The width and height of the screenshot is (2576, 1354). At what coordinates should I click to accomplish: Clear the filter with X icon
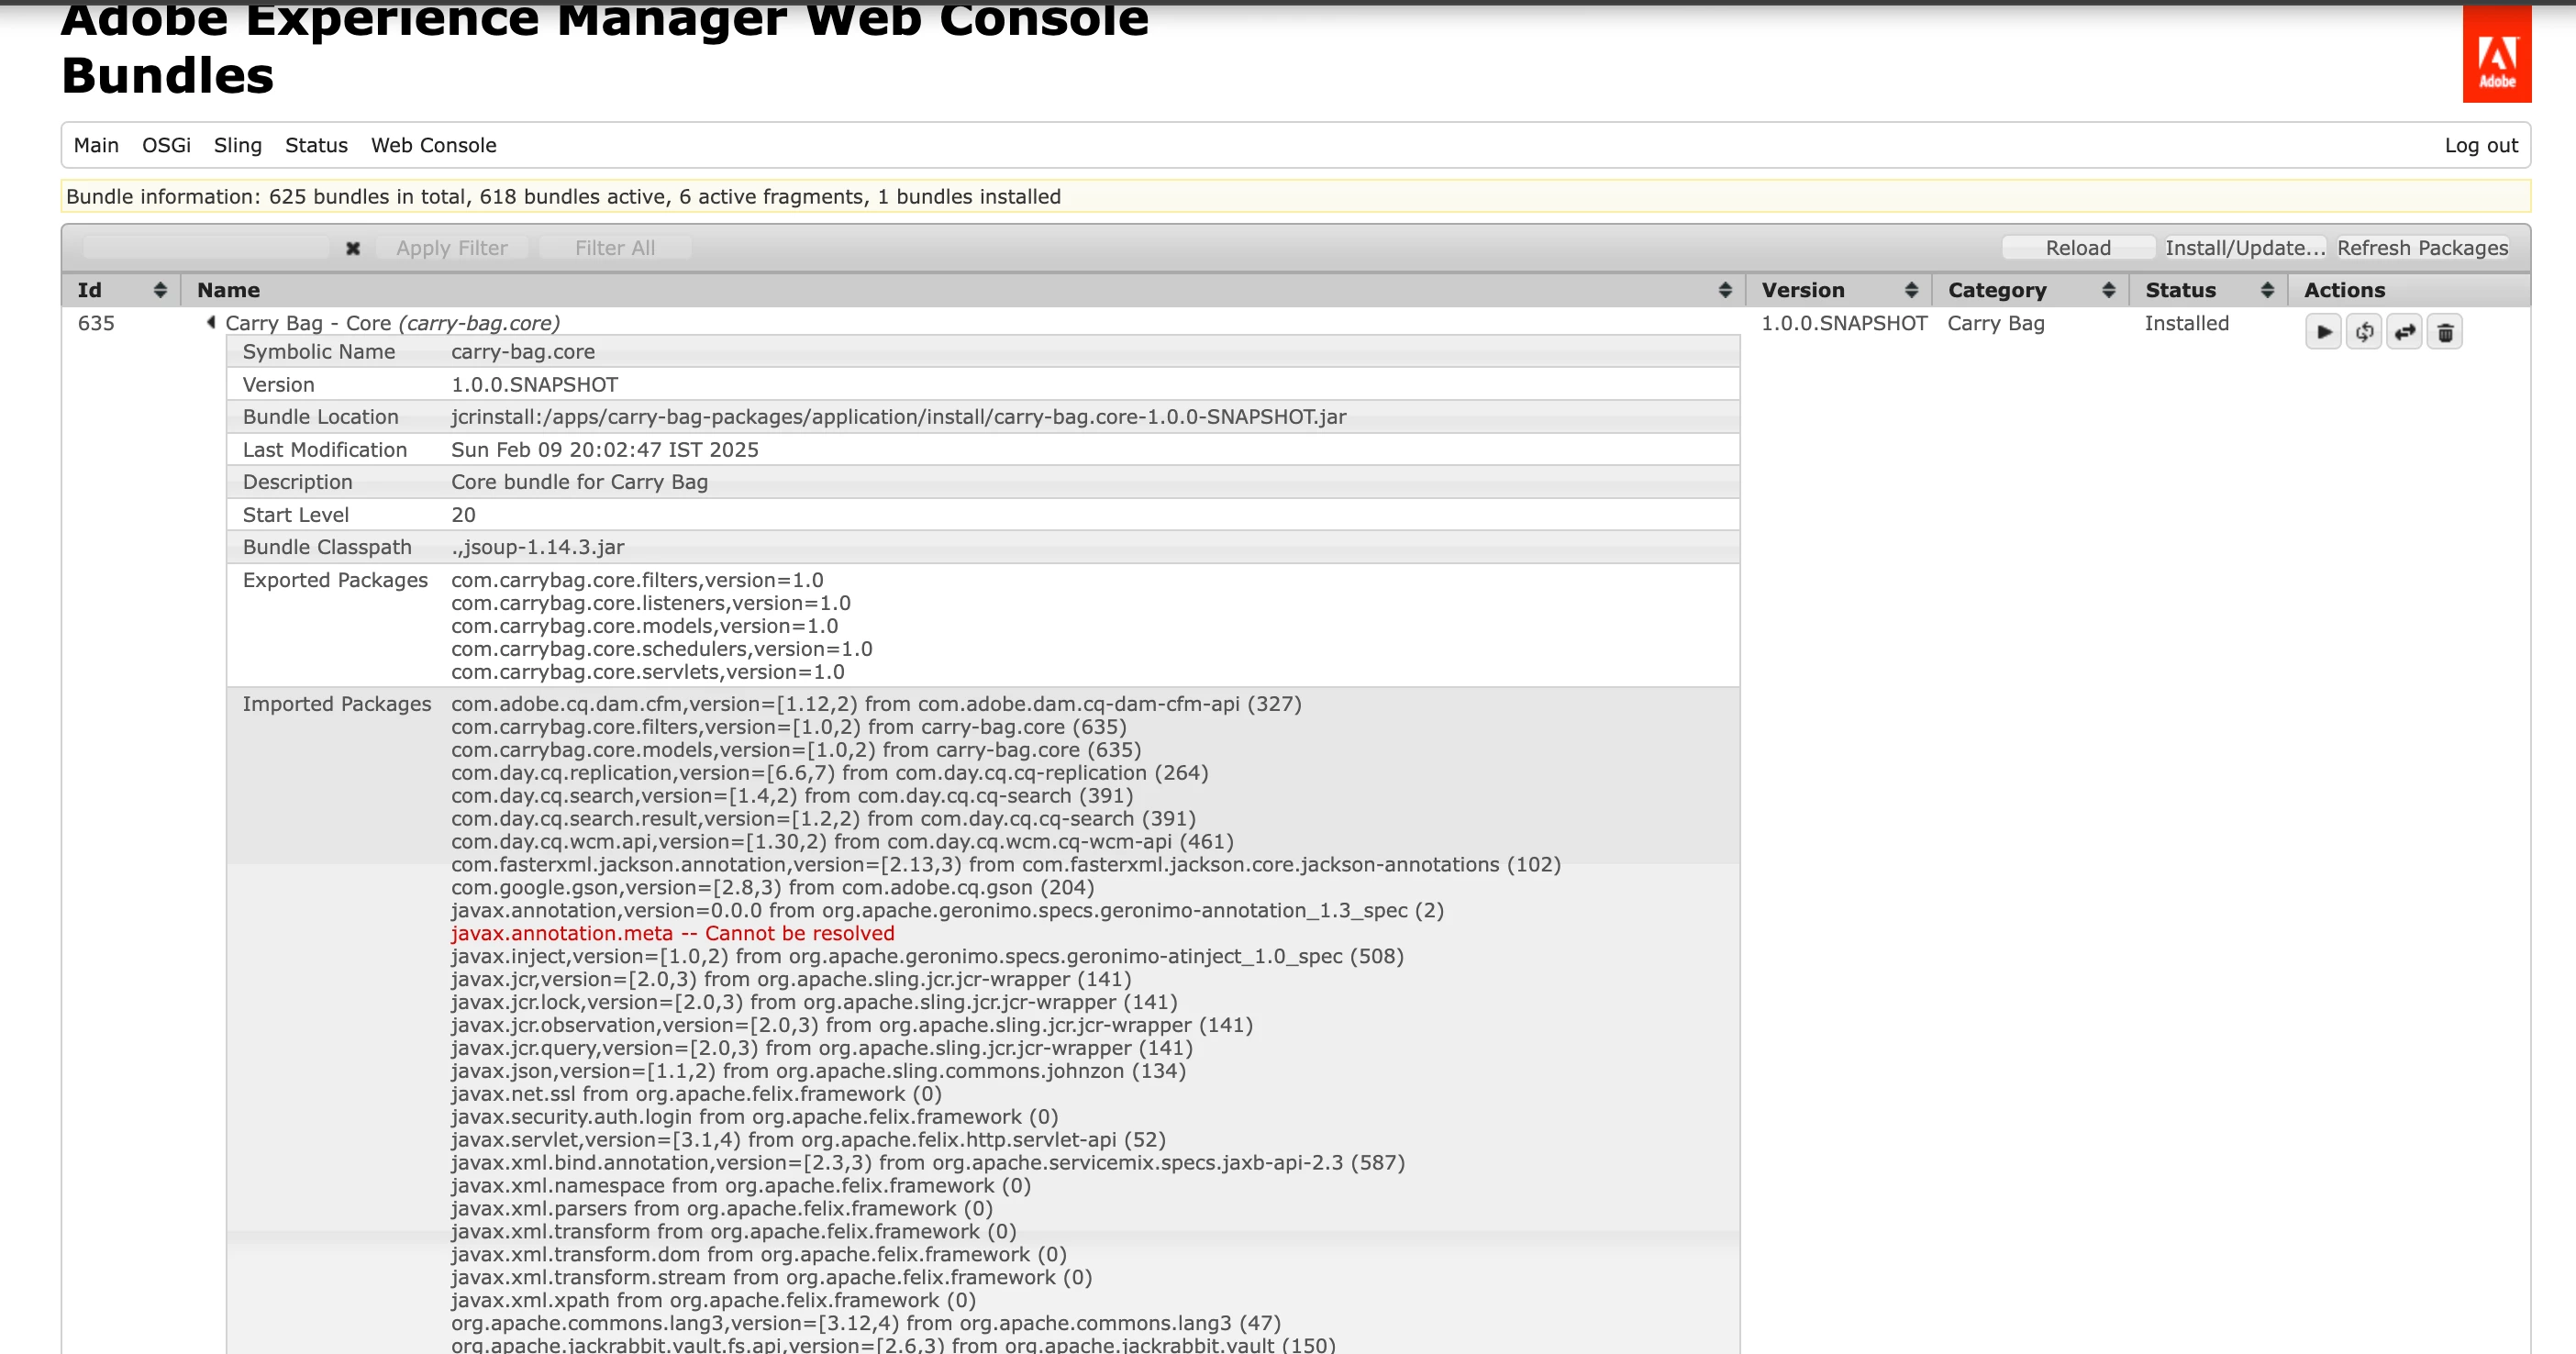(x=353, y=248)
